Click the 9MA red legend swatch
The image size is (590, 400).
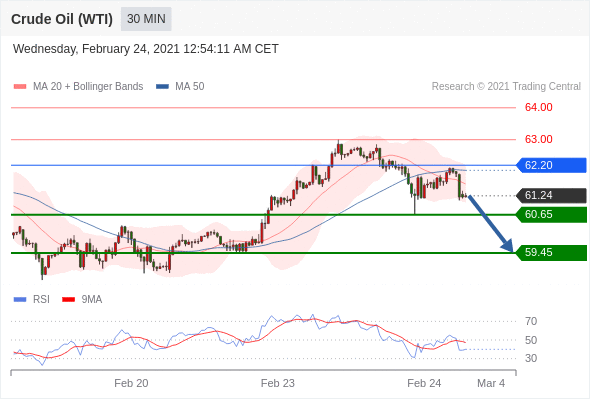click(68, 300)
